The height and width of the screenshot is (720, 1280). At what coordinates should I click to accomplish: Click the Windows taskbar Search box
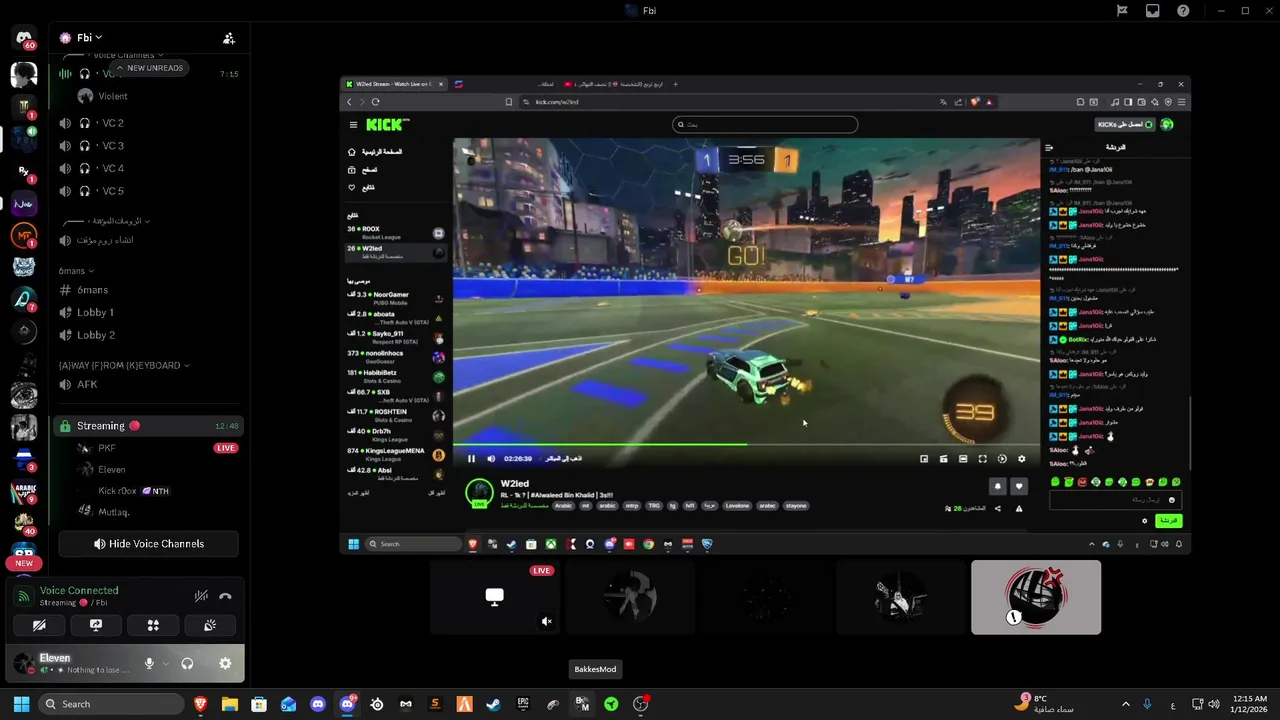(x=111, y=704)
